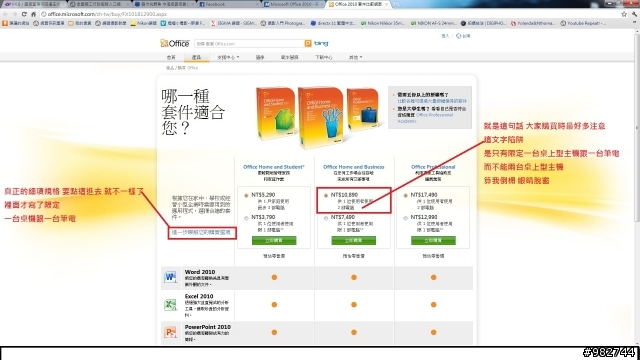Open the 圖像 navigation item
The height and width of the screenshot is (360, 640).
click(260, 57)
